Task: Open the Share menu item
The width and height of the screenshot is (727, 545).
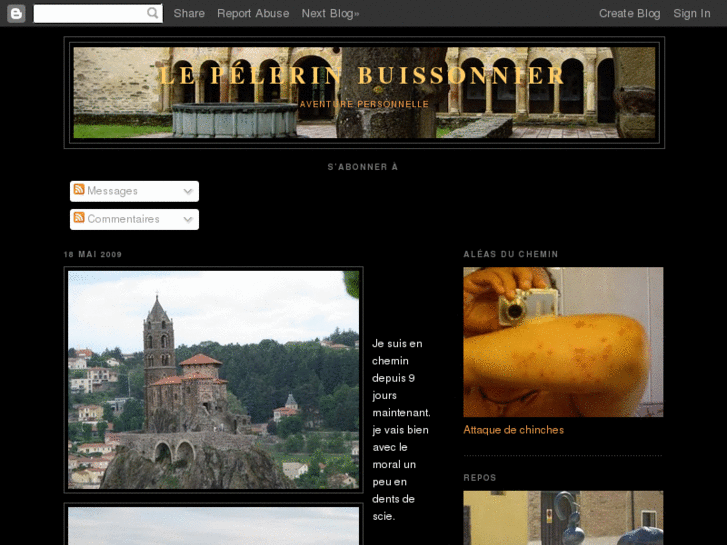Action: click(189, 13)
